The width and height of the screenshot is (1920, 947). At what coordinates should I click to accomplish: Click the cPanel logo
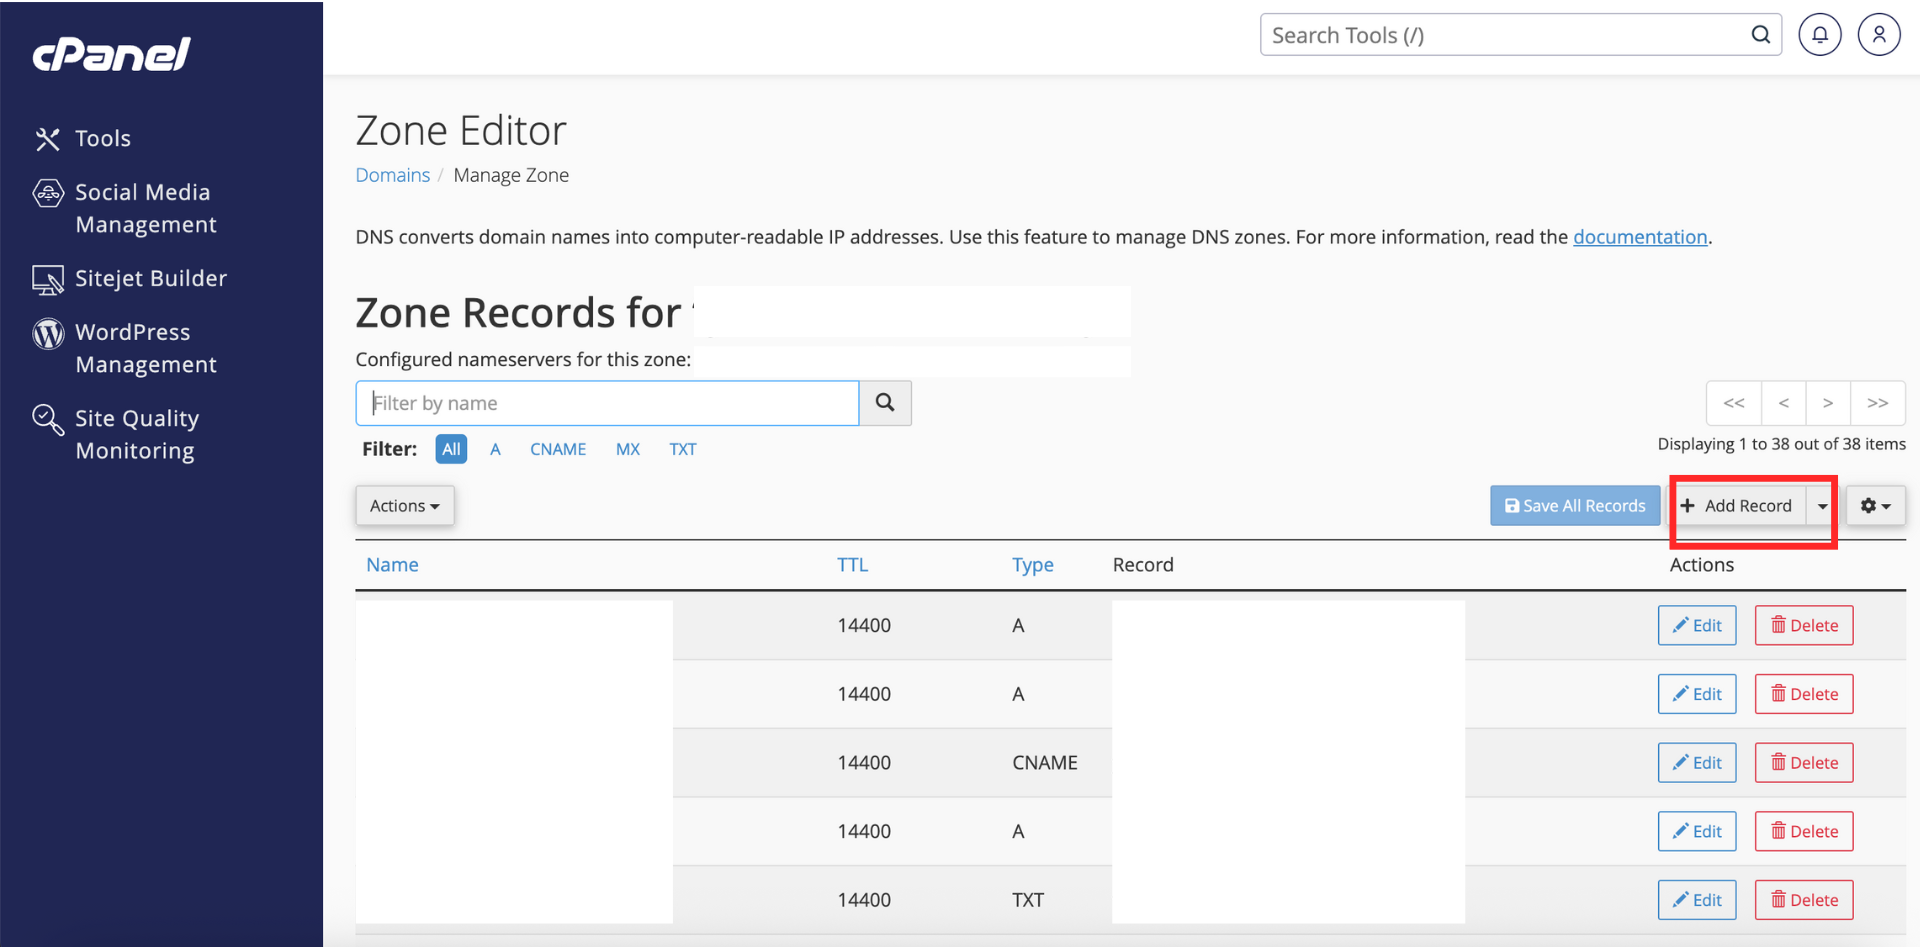click(111, 54)
